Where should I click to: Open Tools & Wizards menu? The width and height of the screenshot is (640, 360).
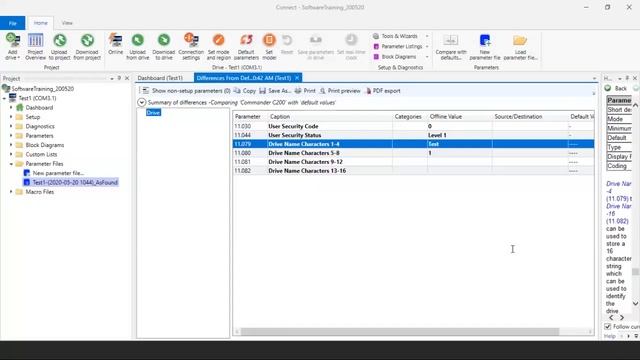click(400, 36)
